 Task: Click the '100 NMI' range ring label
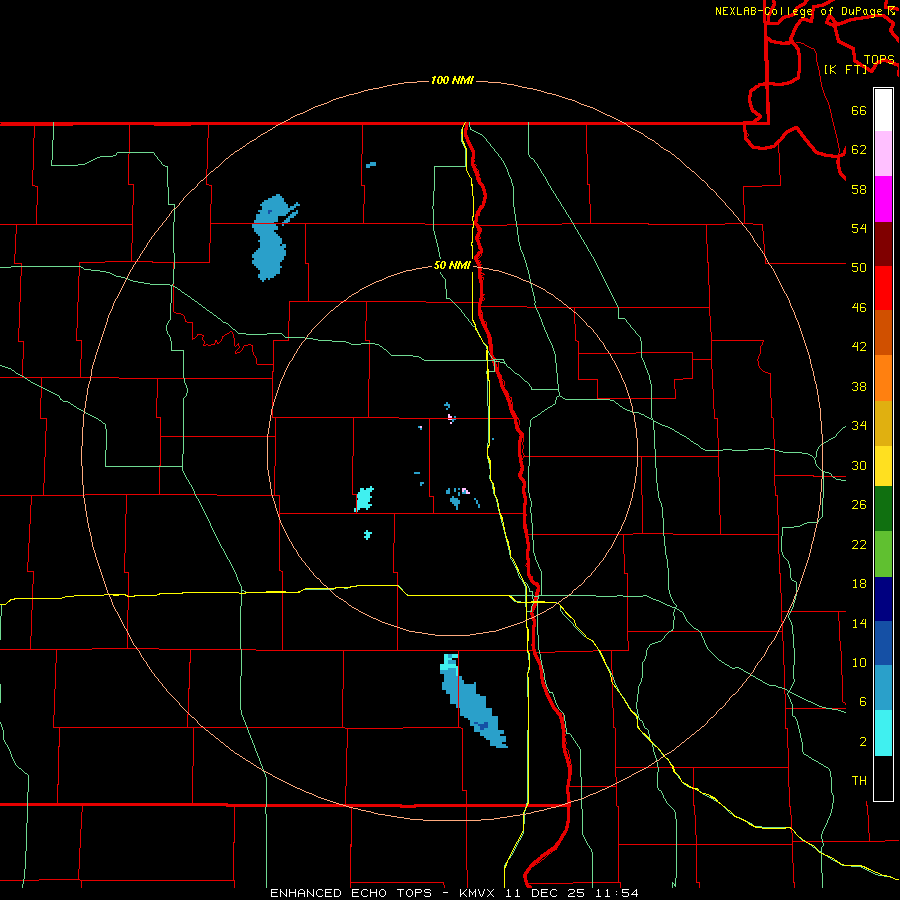(x=452, y=80)
